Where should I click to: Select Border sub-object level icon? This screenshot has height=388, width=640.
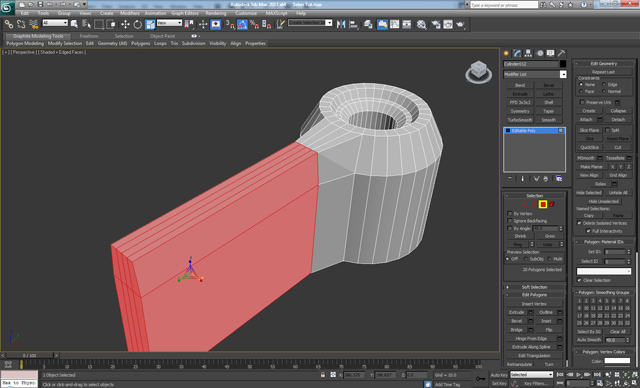(533, 204)
